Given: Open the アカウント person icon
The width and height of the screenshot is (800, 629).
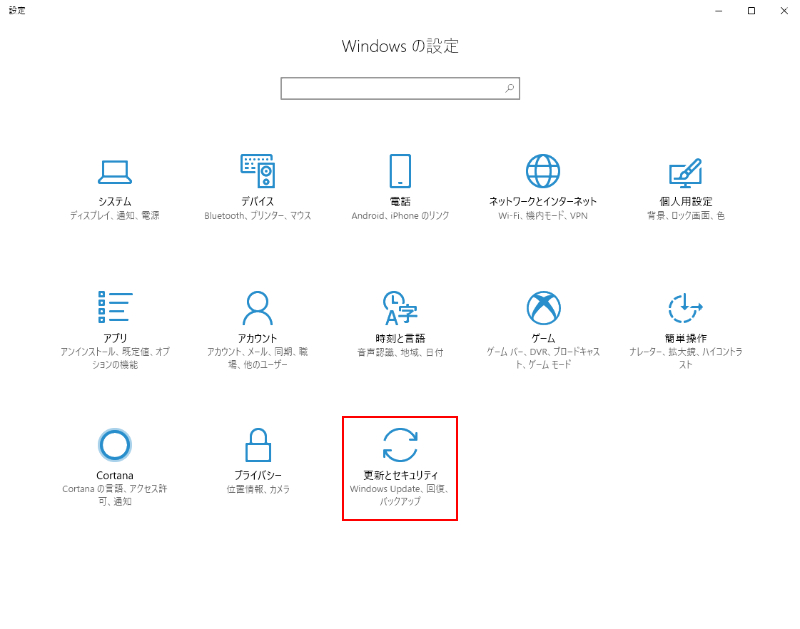Looking at the screenshot, I should tap(258, 308).
